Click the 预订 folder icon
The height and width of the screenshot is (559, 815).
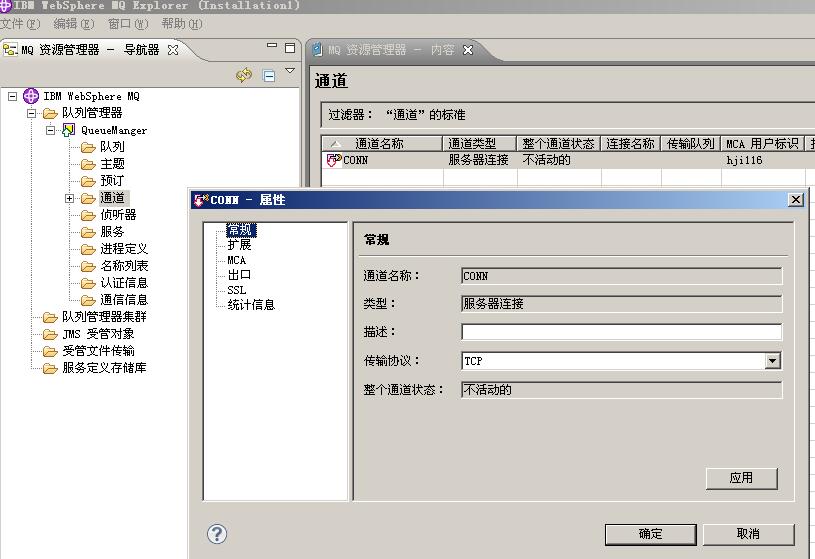pyautogui.click(x=88, y=181)
